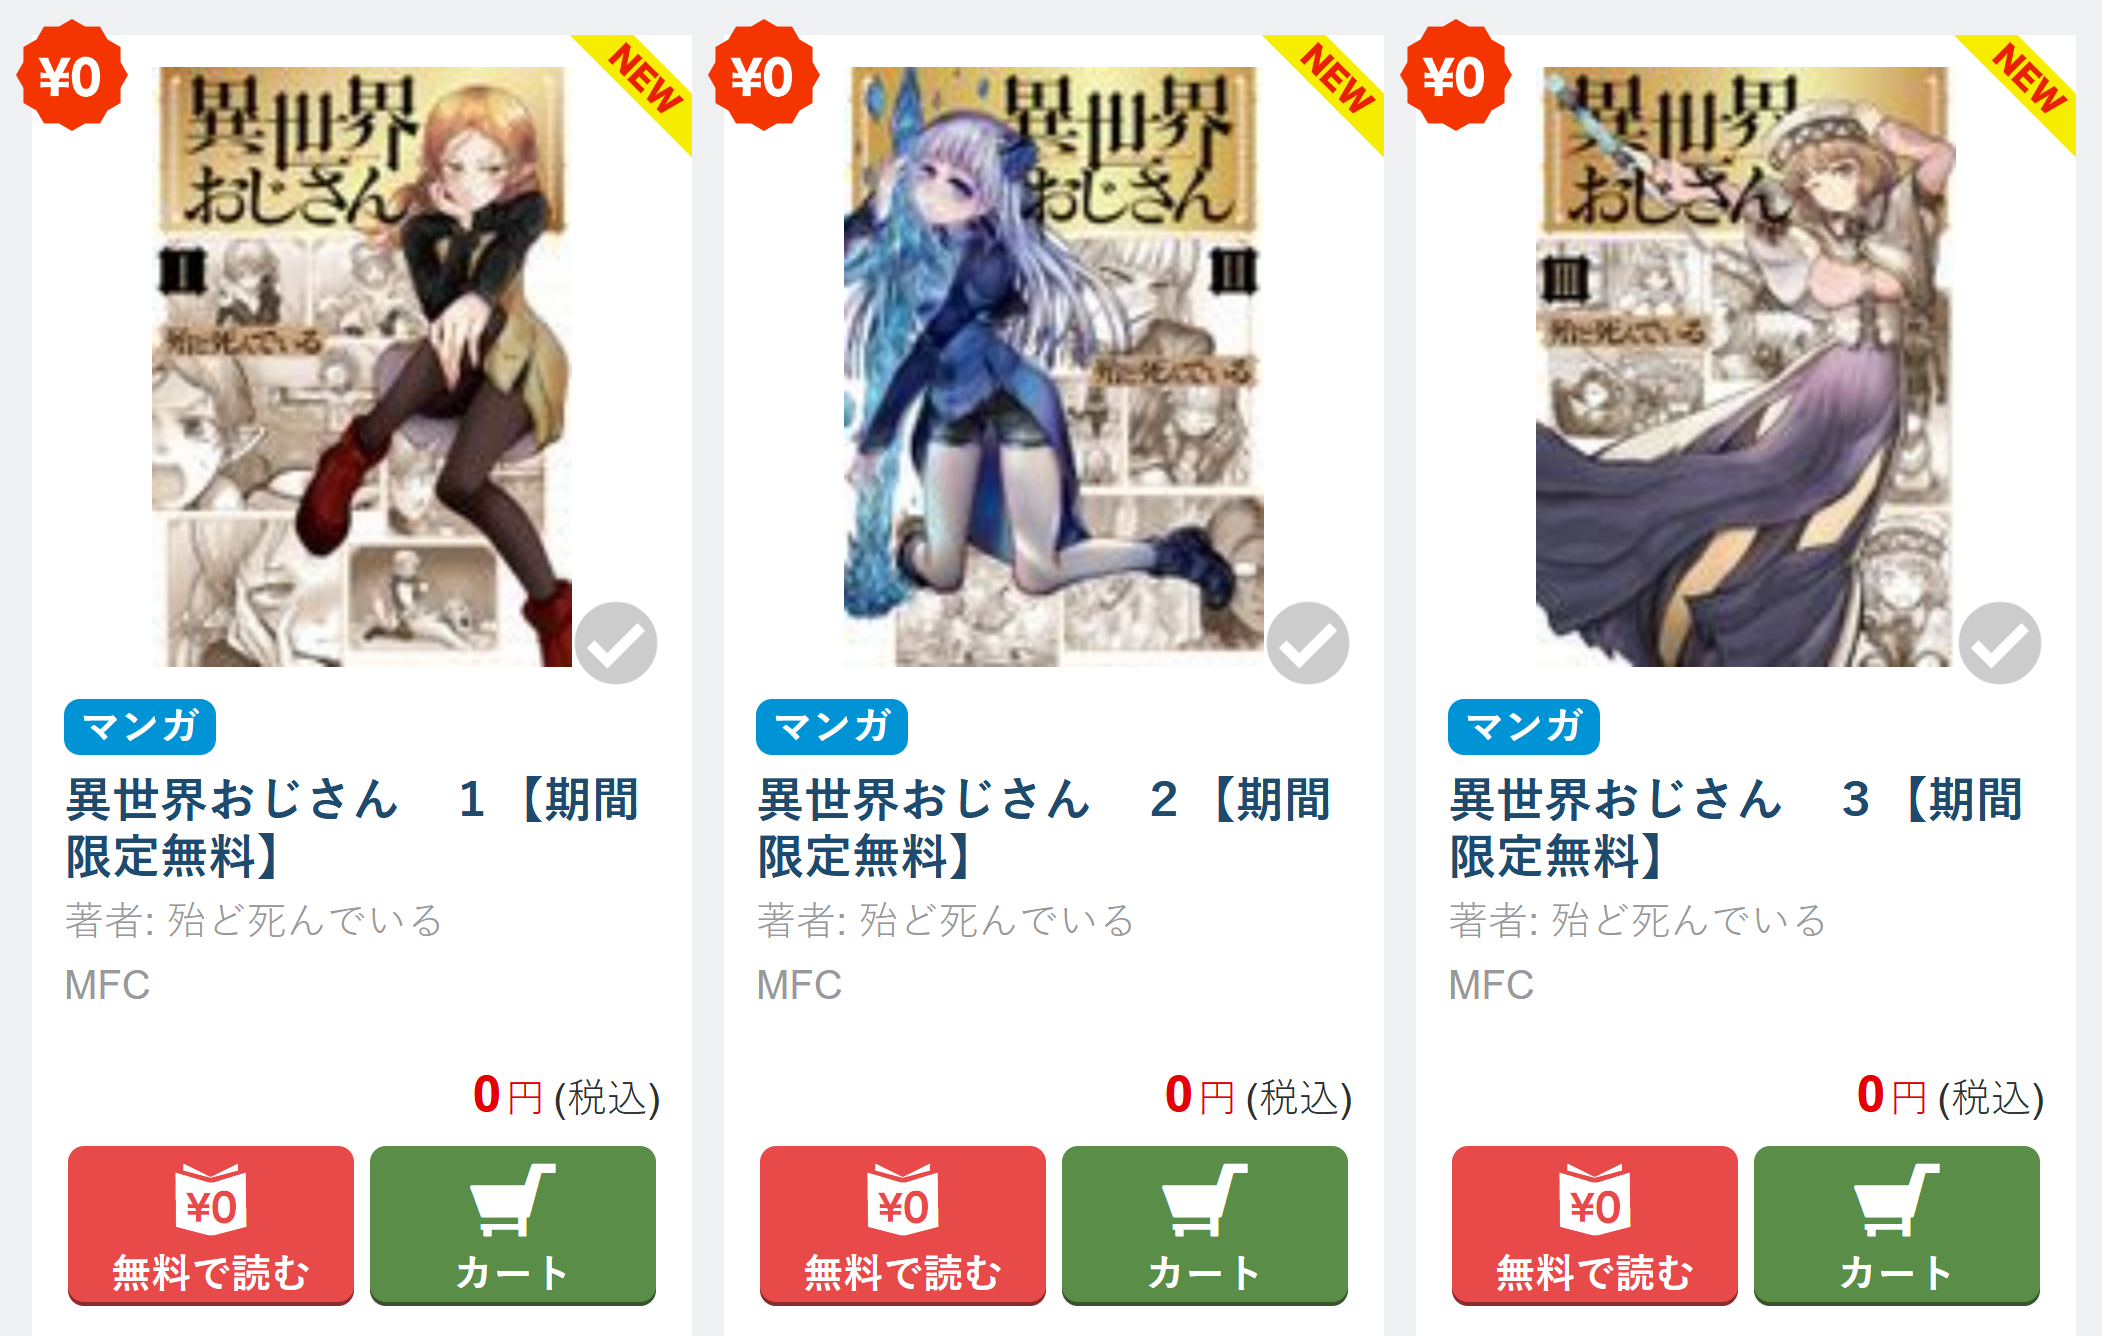2102x1336 pixels.
Task: Click the 無料で読む button for volume 3
Action: [1595, 1225]
